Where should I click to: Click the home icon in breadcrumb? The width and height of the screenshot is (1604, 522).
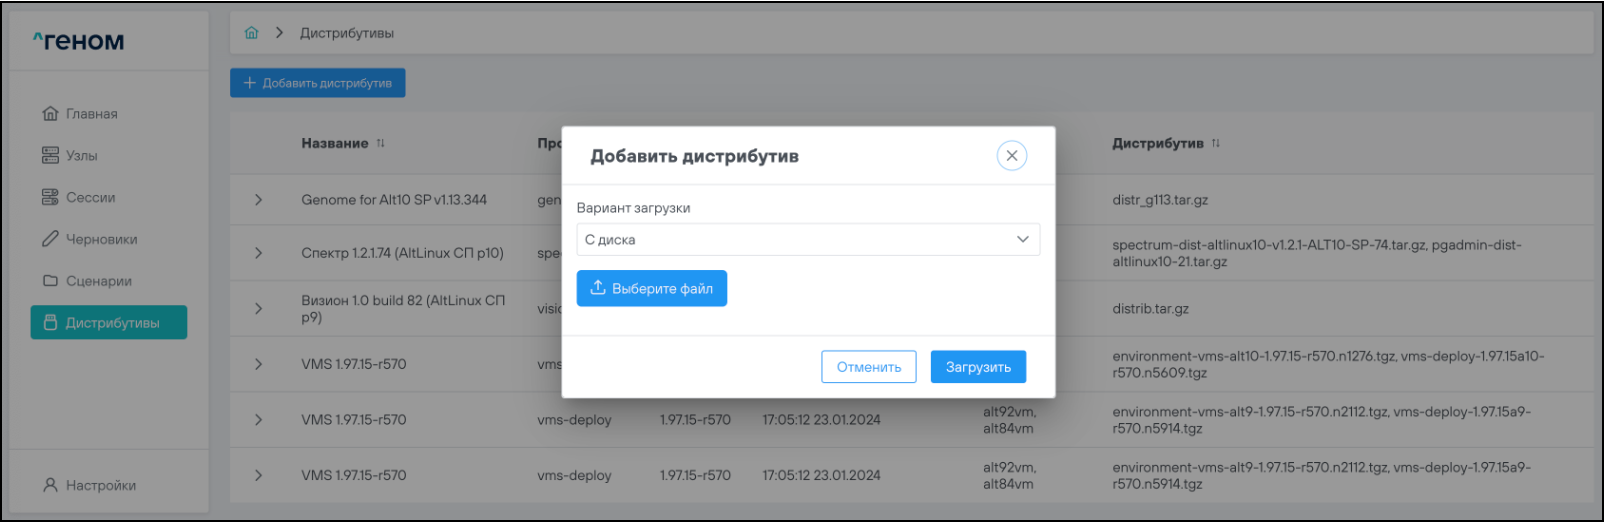(251, 33)
